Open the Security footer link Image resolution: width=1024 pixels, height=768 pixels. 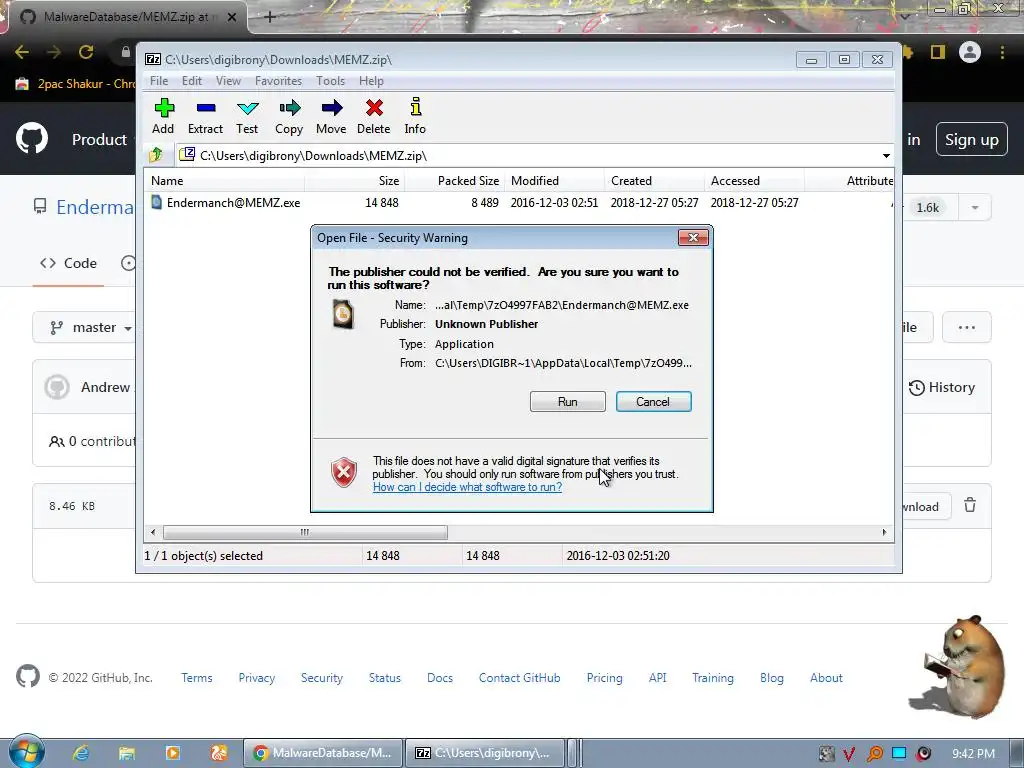(321, 678)
